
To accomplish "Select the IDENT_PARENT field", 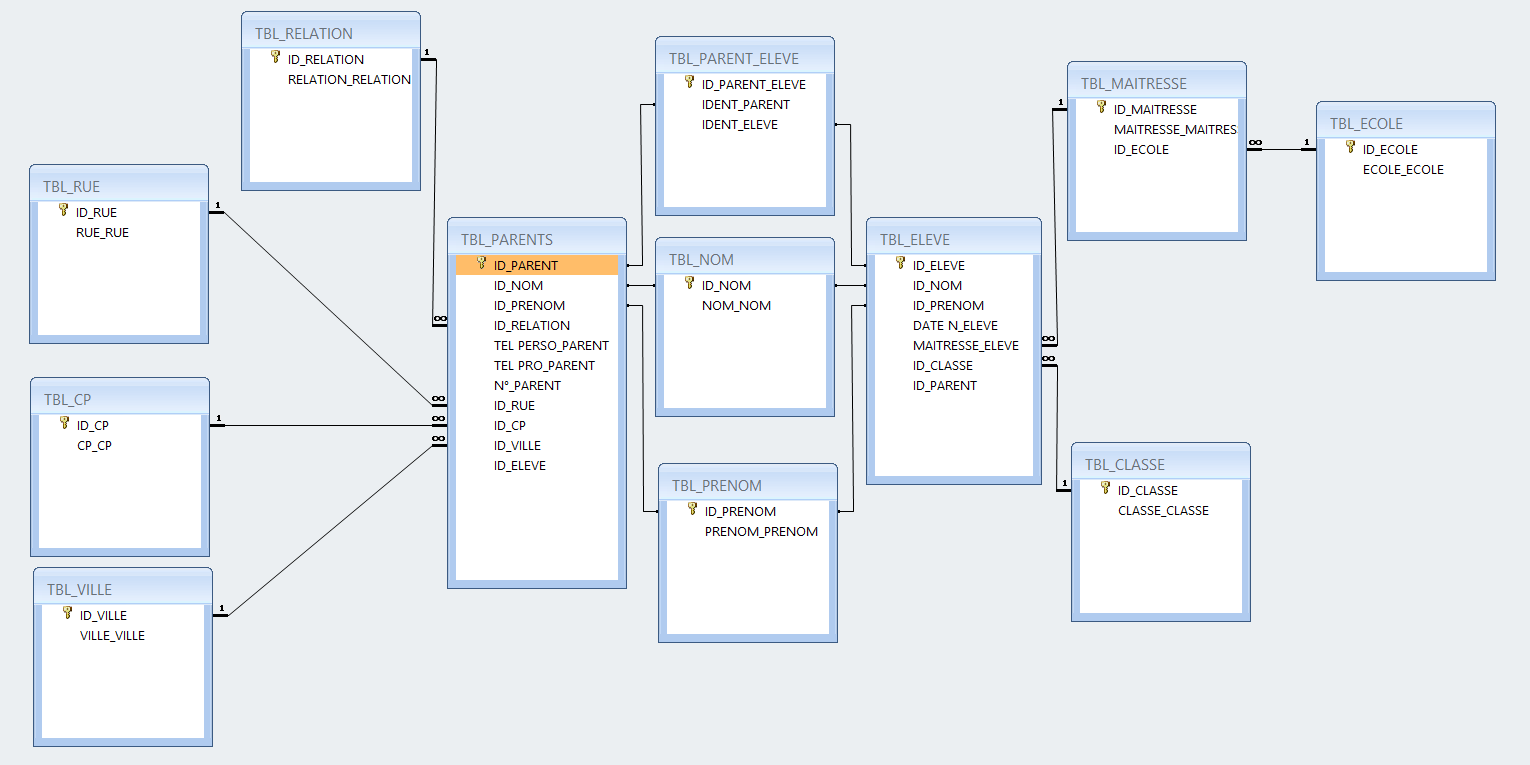I will (x=745, y=104).
